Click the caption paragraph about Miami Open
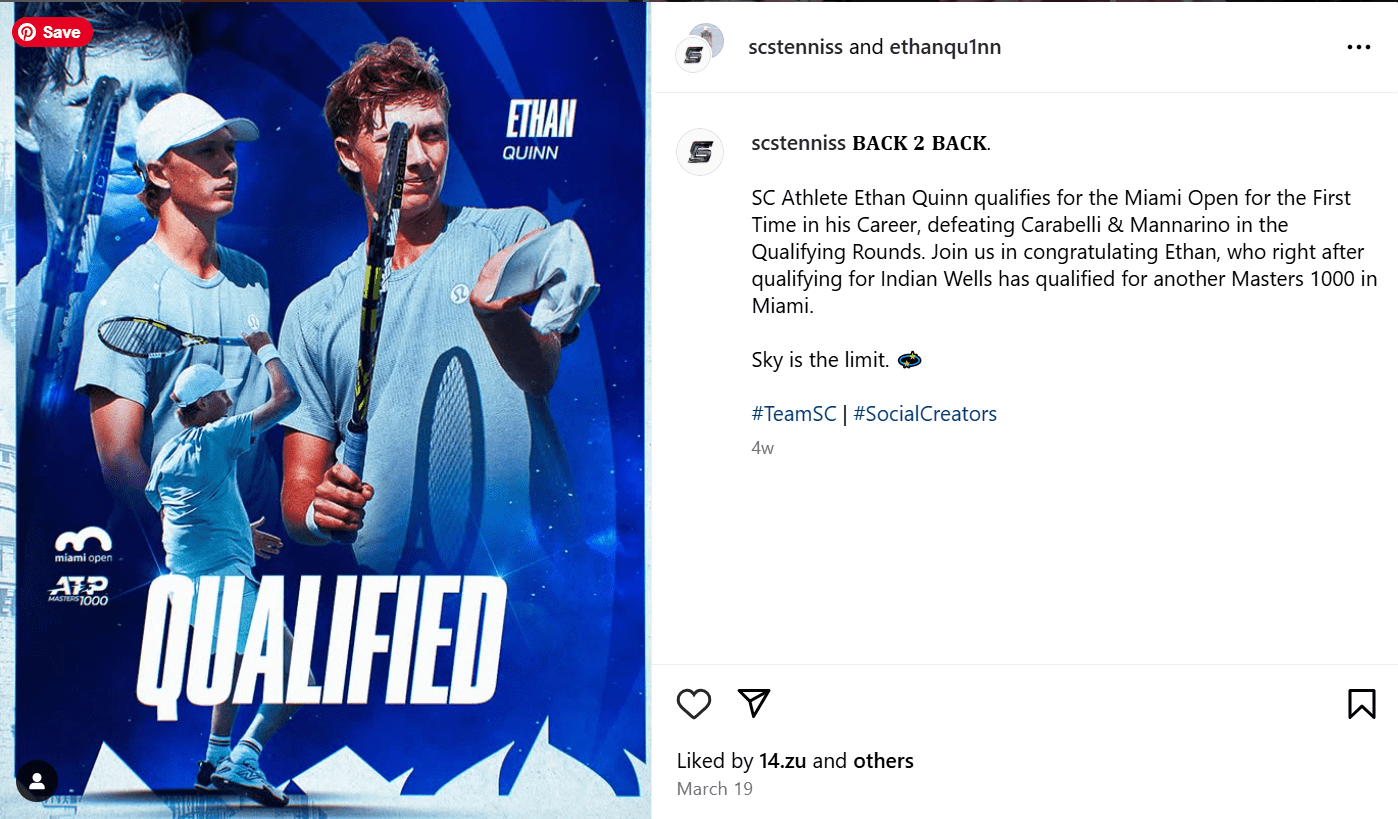The image size is (1398, 819). 1050,252
